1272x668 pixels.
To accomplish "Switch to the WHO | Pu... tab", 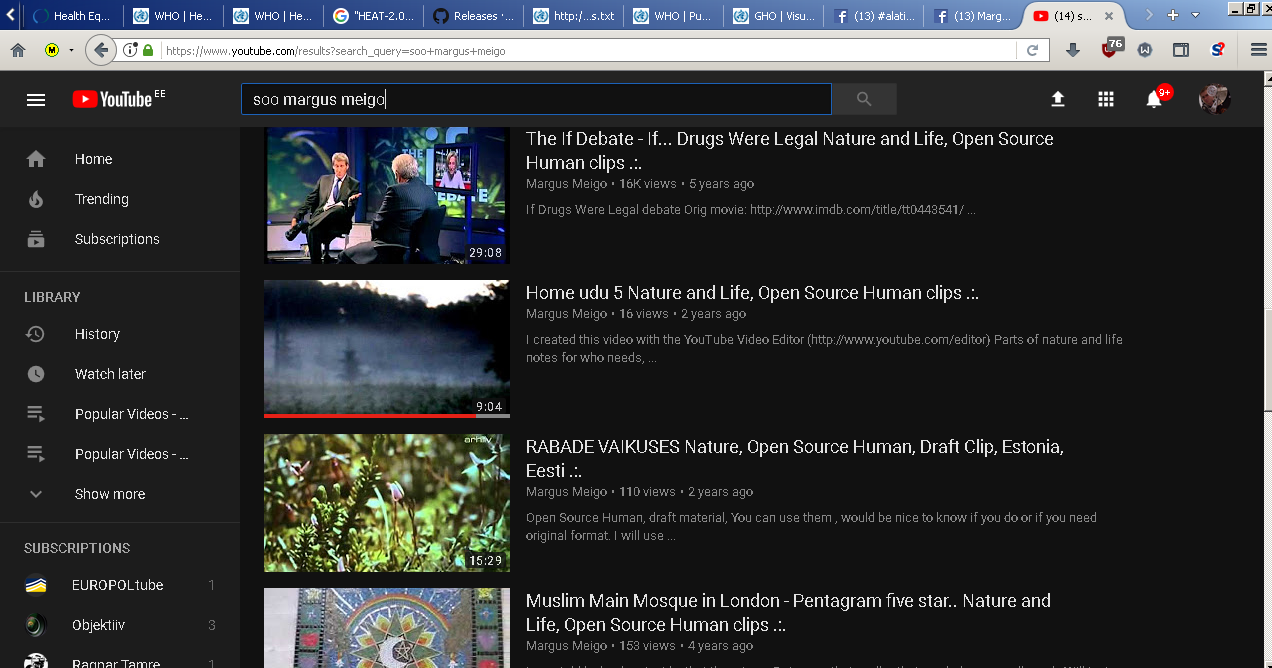I will 674,16.
